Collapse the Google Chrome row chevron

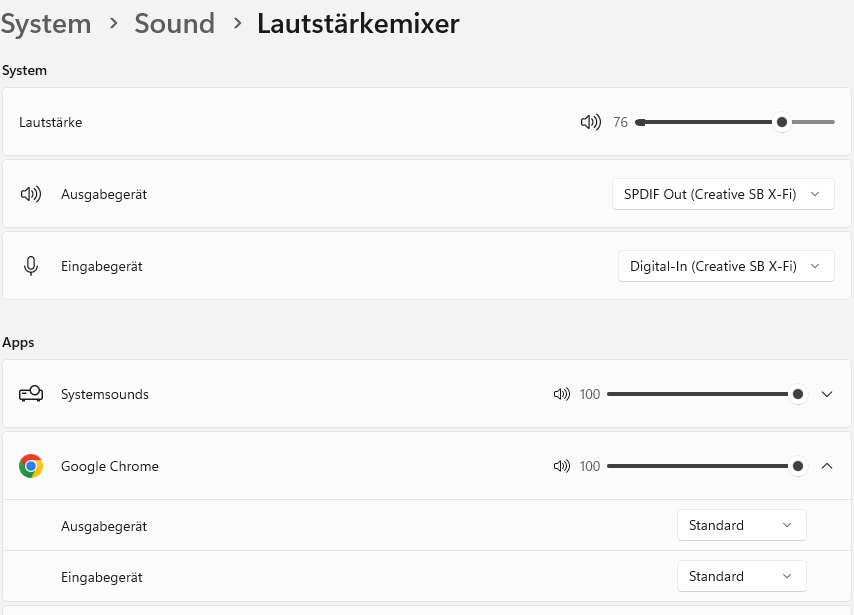827,466
